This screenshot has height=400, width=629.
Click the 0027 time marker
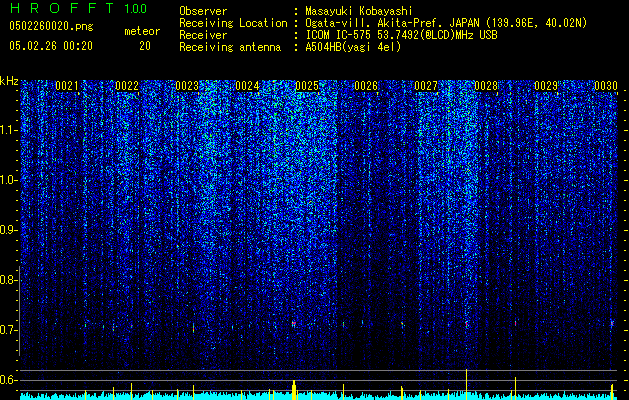[426, 86]
